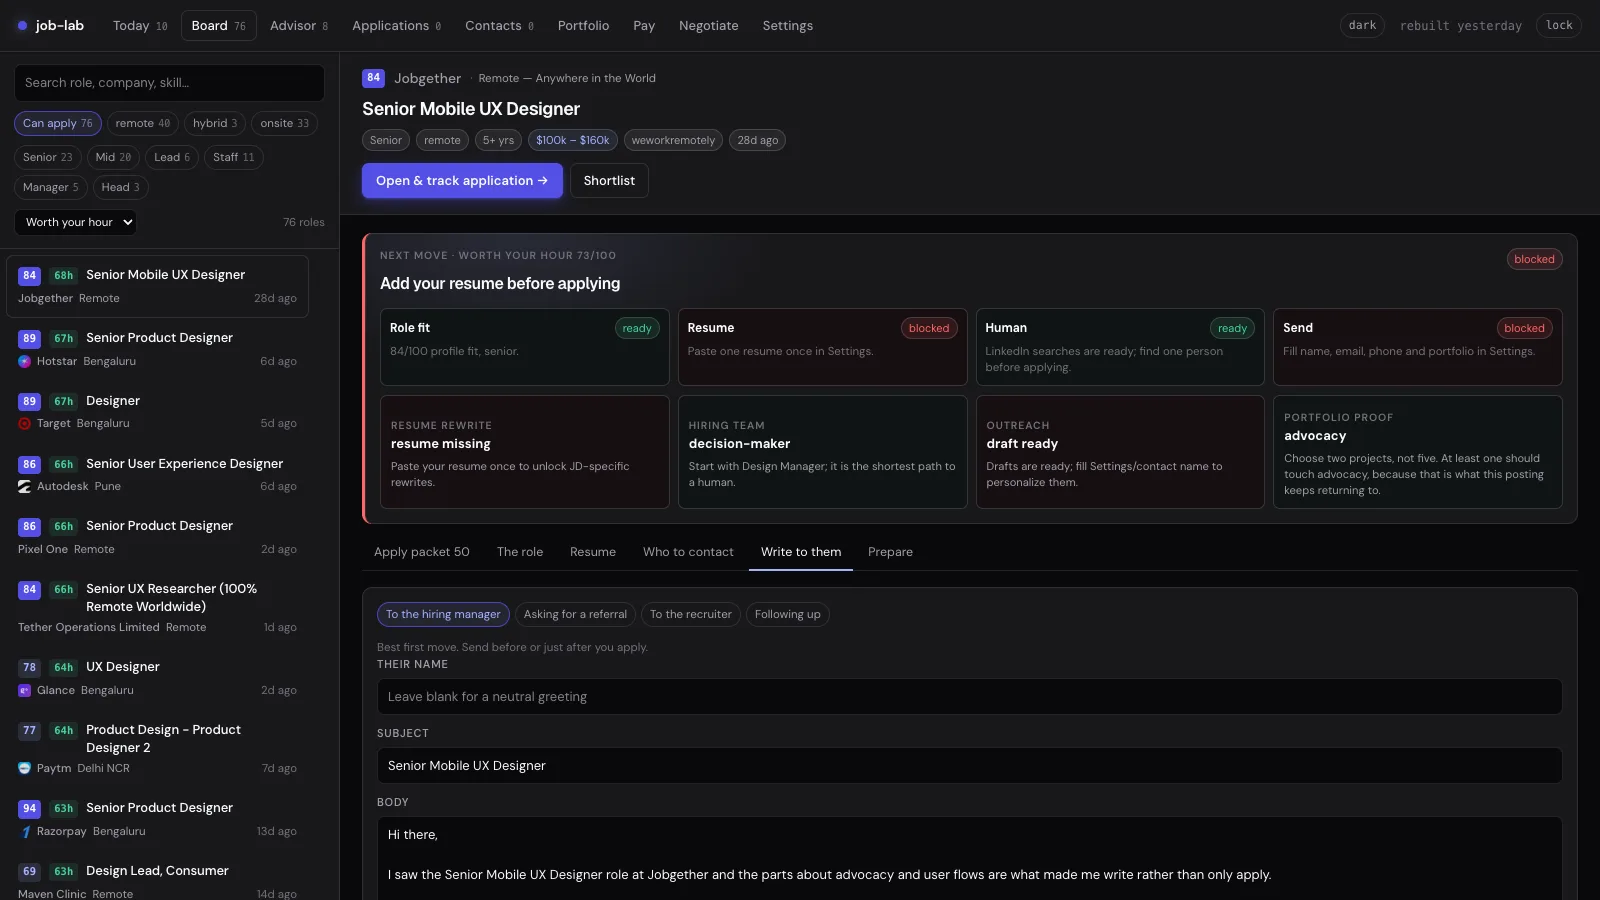Toggle the Staff 11 level filter
This screenshot has height=900, width=1600.
tap(233, 158)
